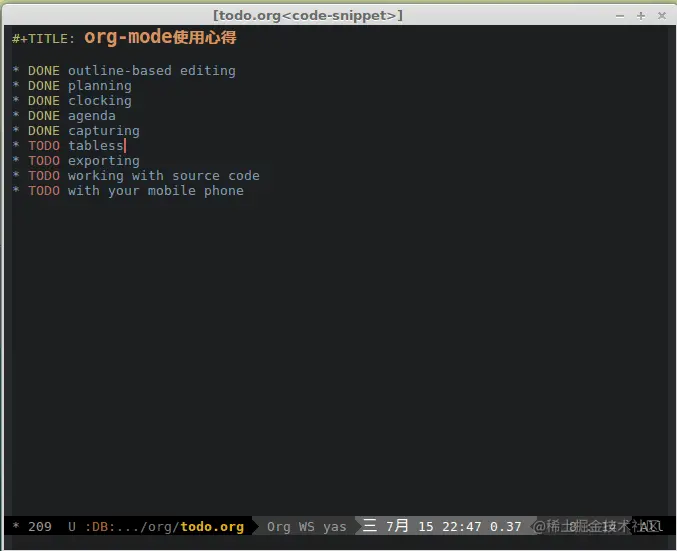Click 'working with source code' heading
Screen dimensions: 677x551
pos(164,176)
